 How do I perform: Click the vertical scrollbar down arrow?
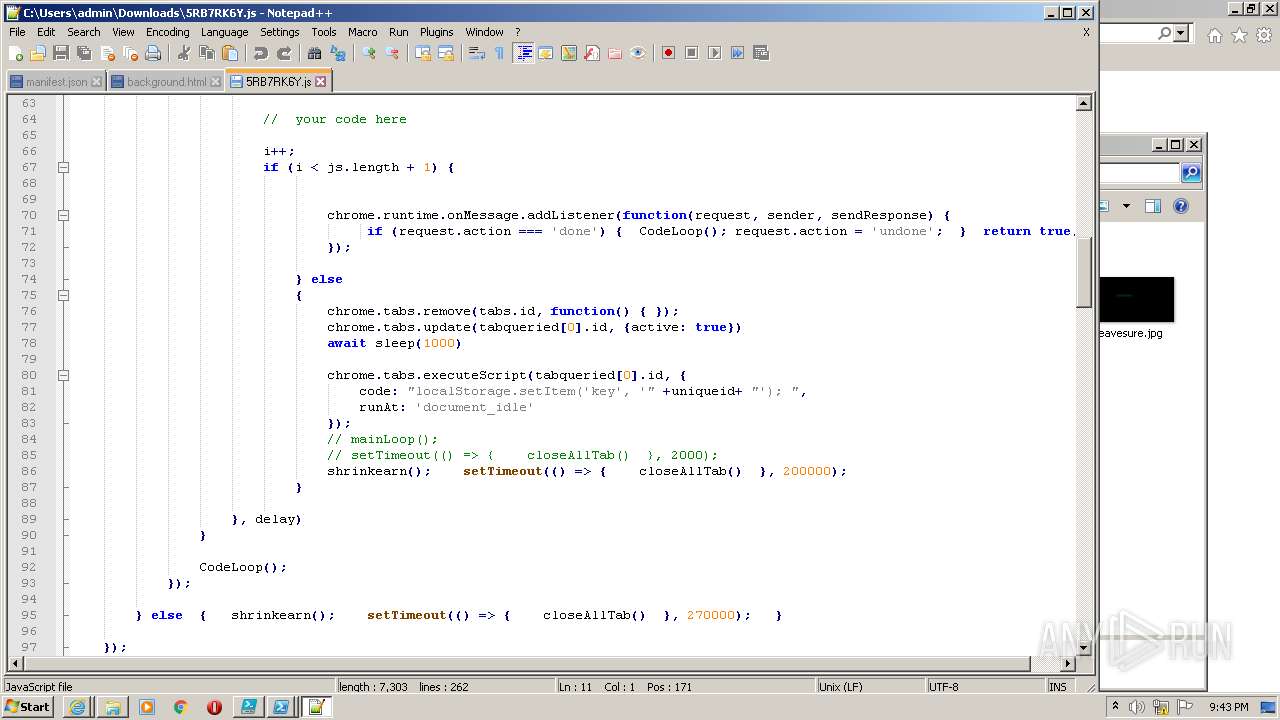1084,648
